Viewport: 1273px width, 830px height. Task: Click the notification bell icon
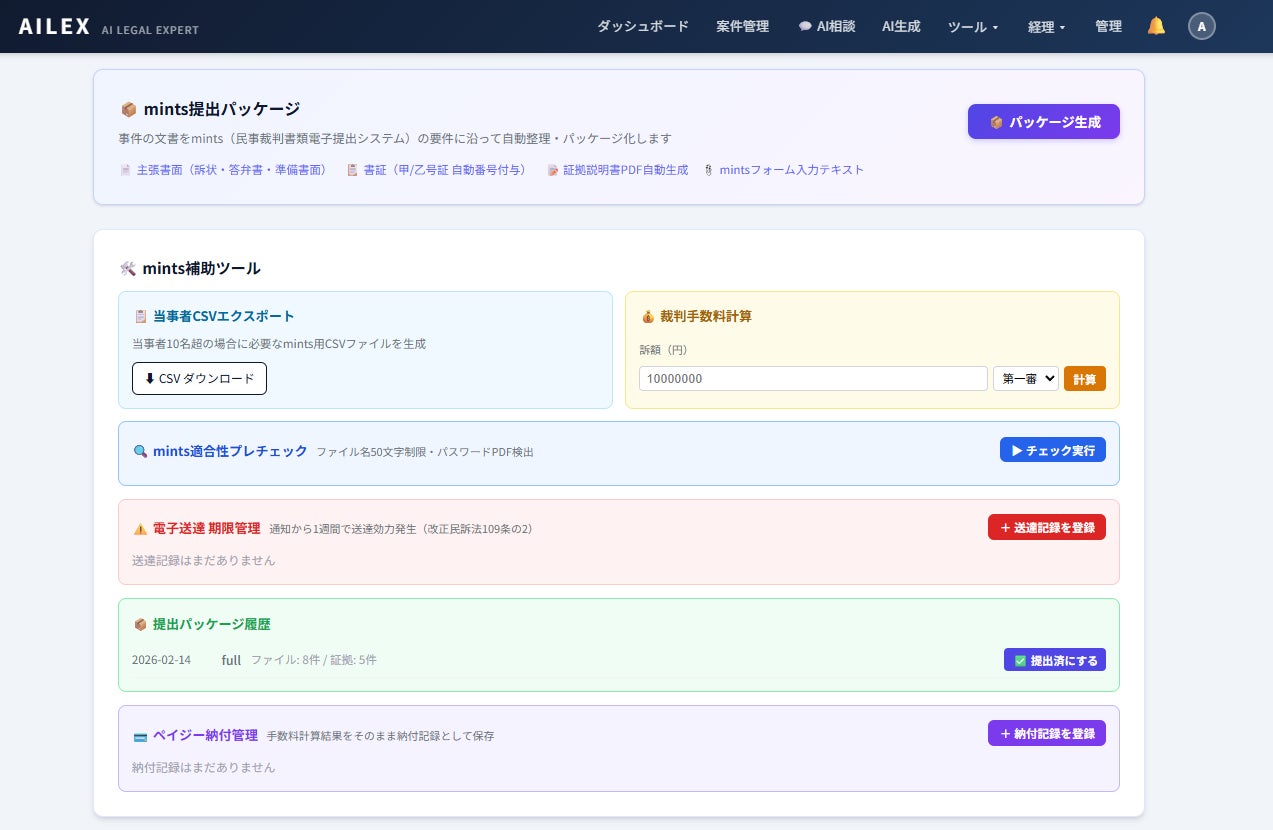(1156, 26)
